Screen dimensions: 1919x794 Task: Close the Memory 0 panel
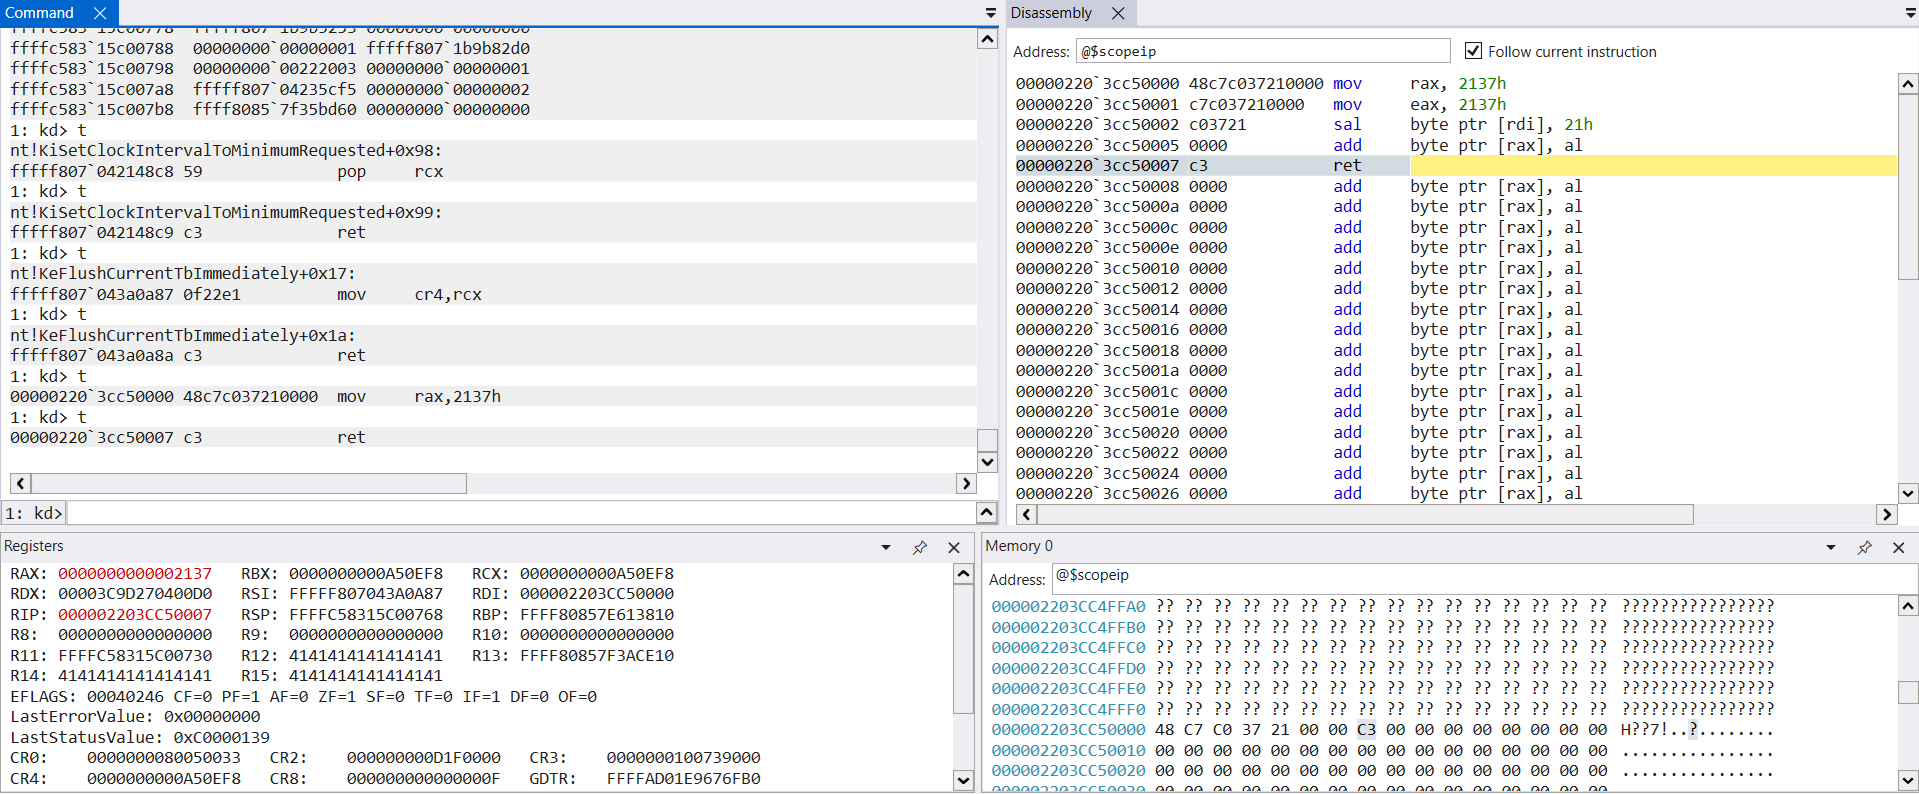pyautogui.click(x=1898, y=547)
